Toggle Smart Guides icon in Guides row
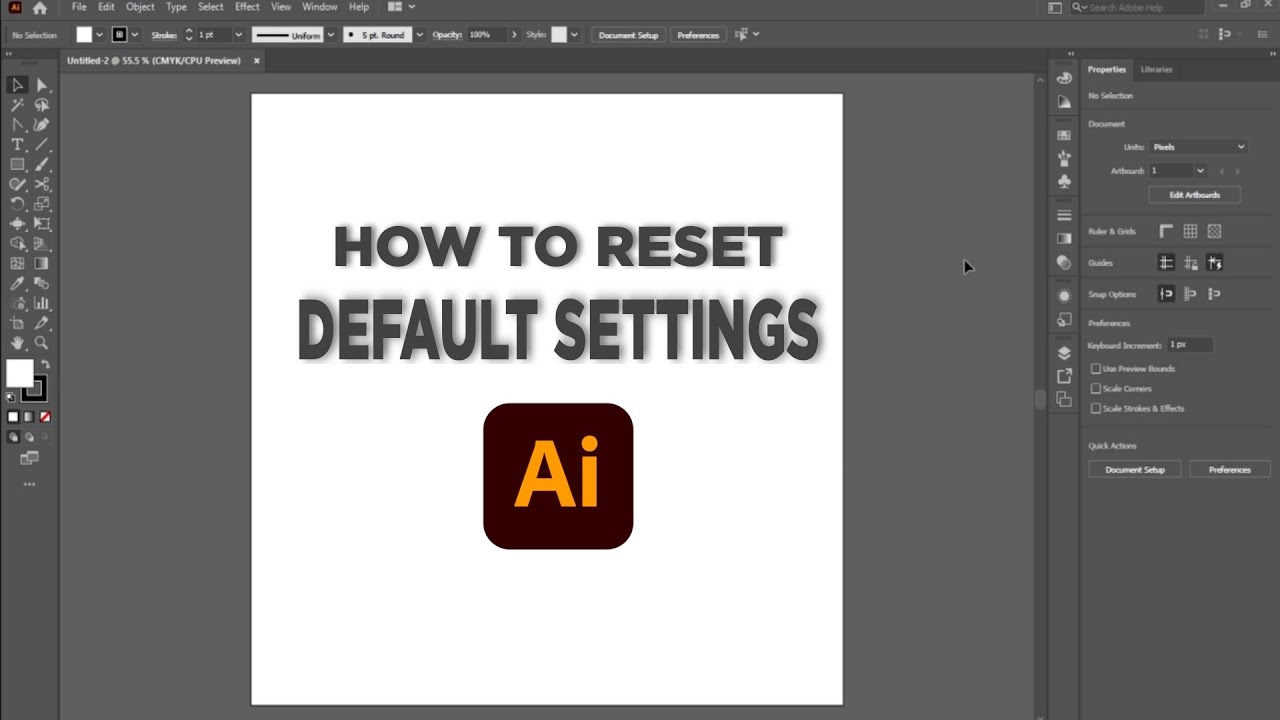This screenshot has width=1280, height=720. point(1214,263)
